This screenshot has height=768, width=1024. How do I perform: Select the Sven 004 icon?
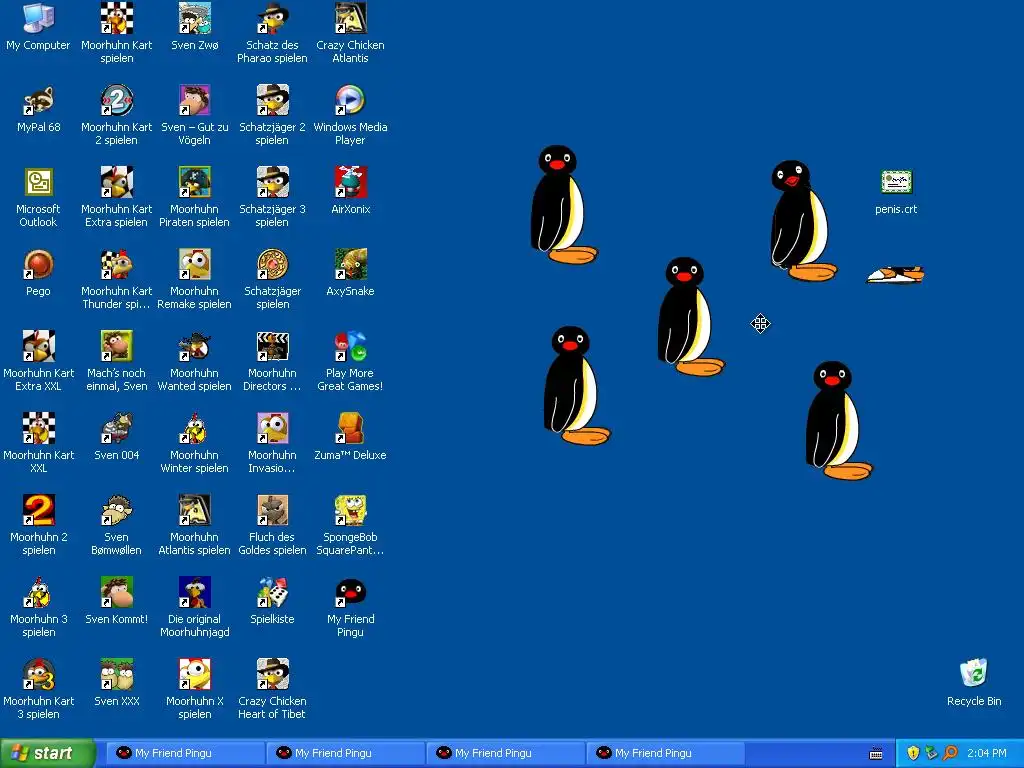click(117, 428)
